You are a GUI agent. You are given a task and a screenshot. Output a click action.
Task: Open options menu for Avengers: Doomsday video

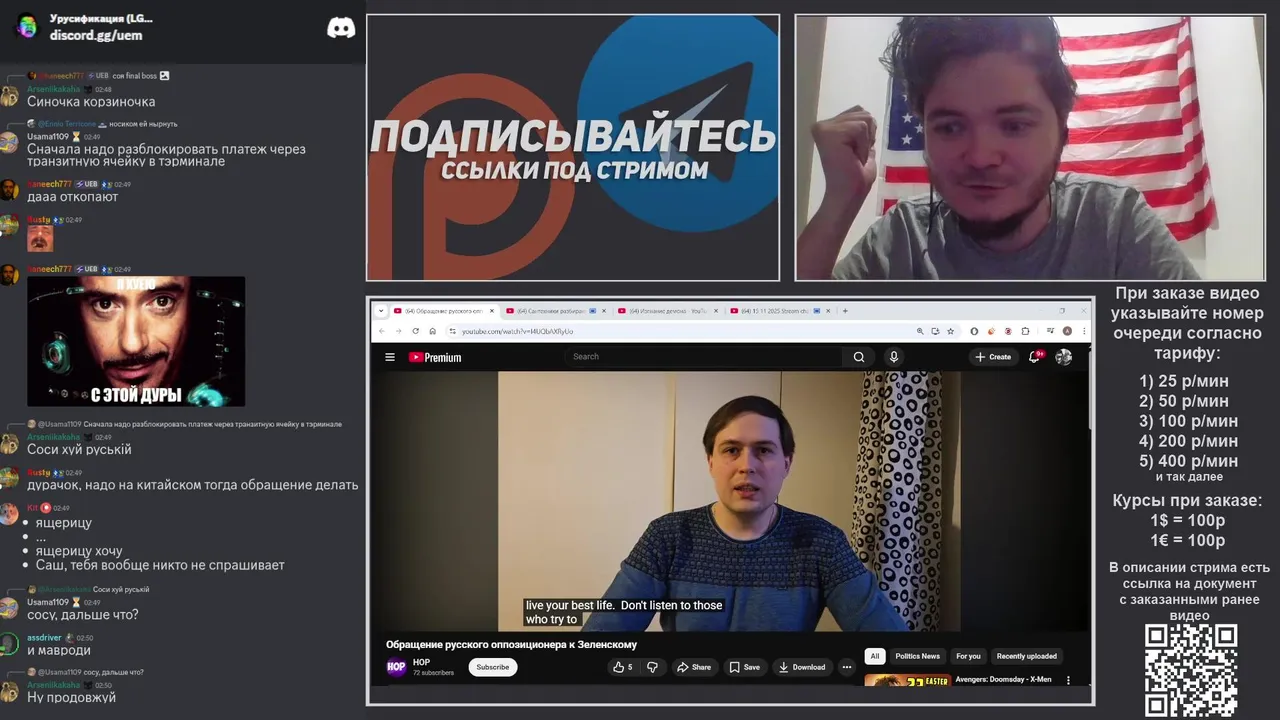pos(1068,680)
